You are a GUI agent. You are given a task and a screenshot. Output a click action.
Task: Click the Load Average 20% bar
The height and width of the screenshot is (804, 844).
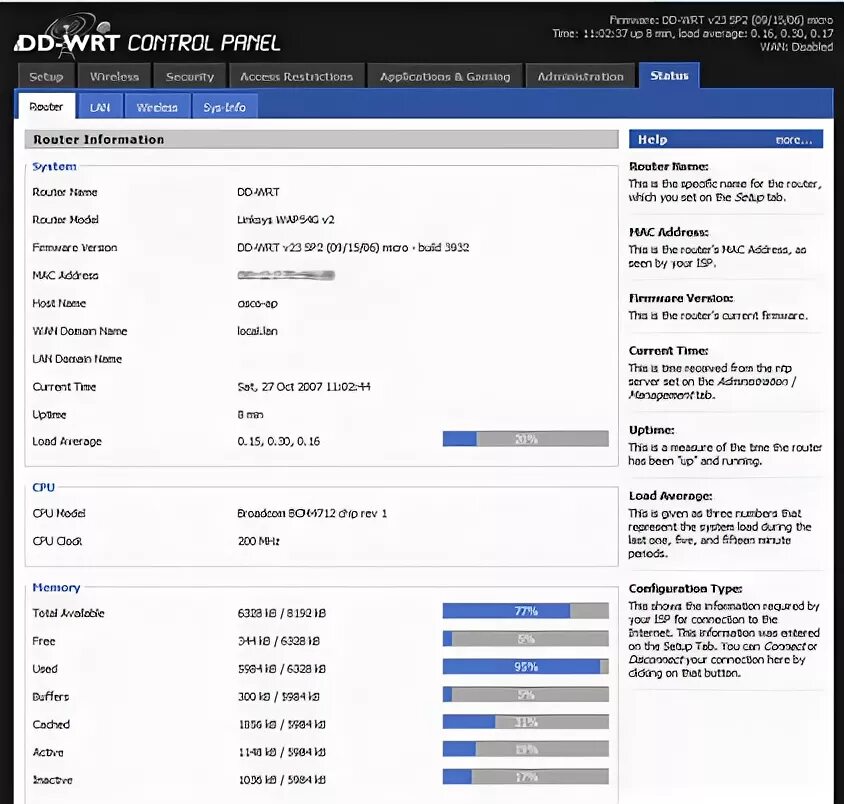[x=525, y=439]
